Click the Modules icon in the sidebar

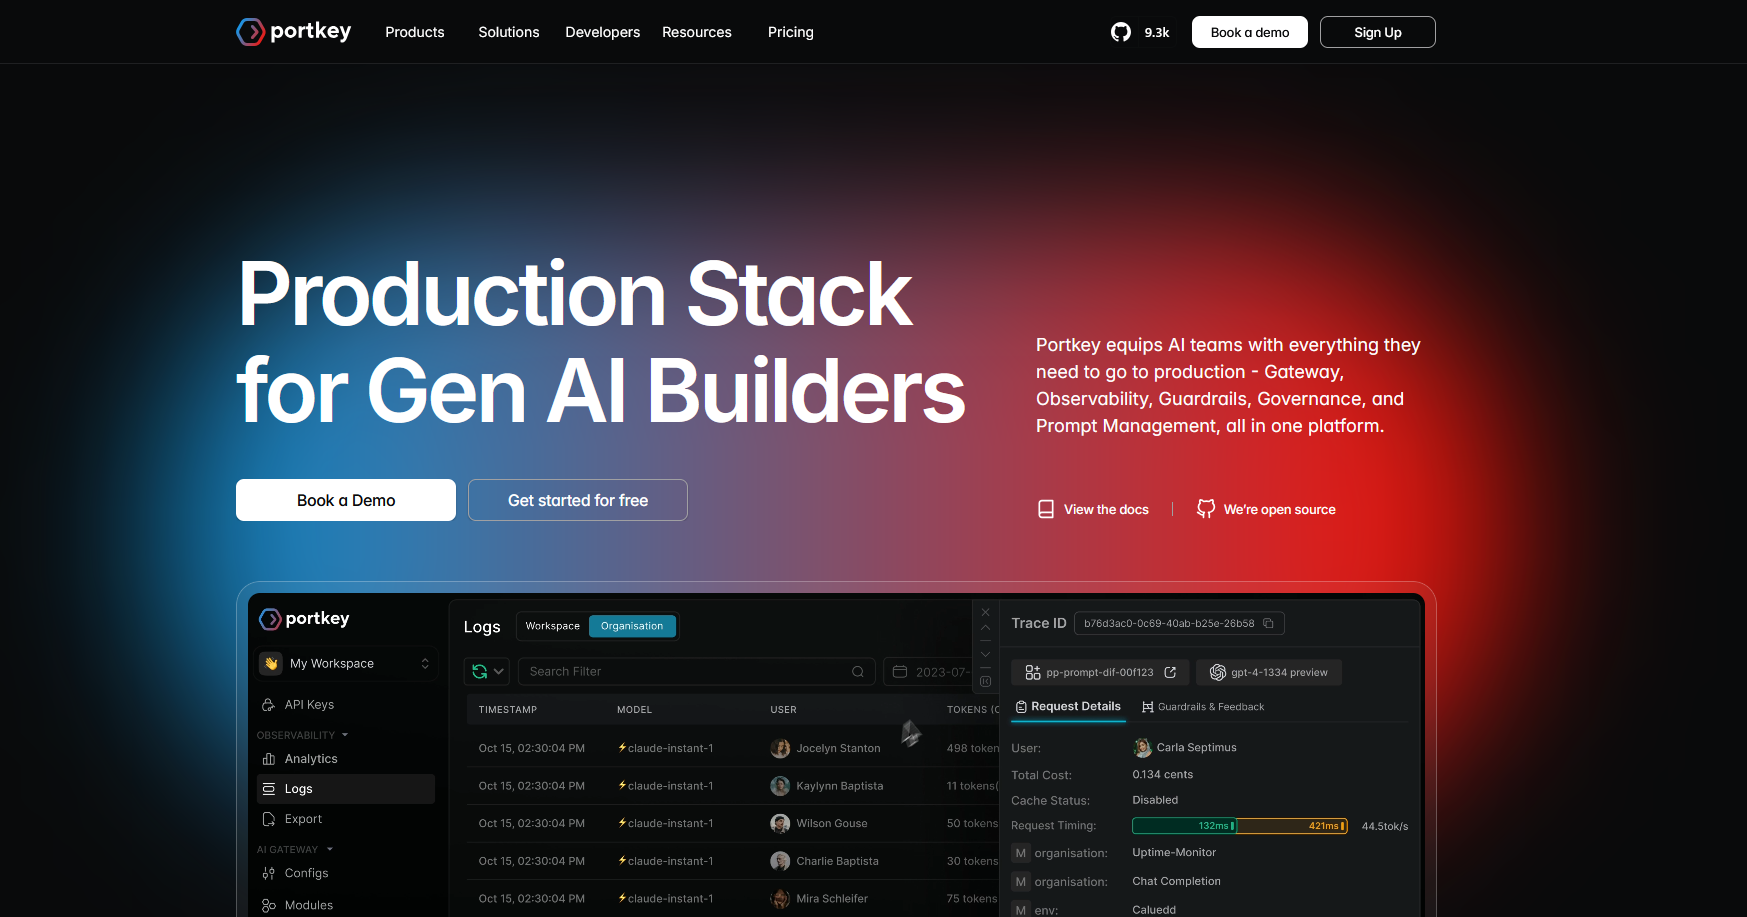(268, 905)
